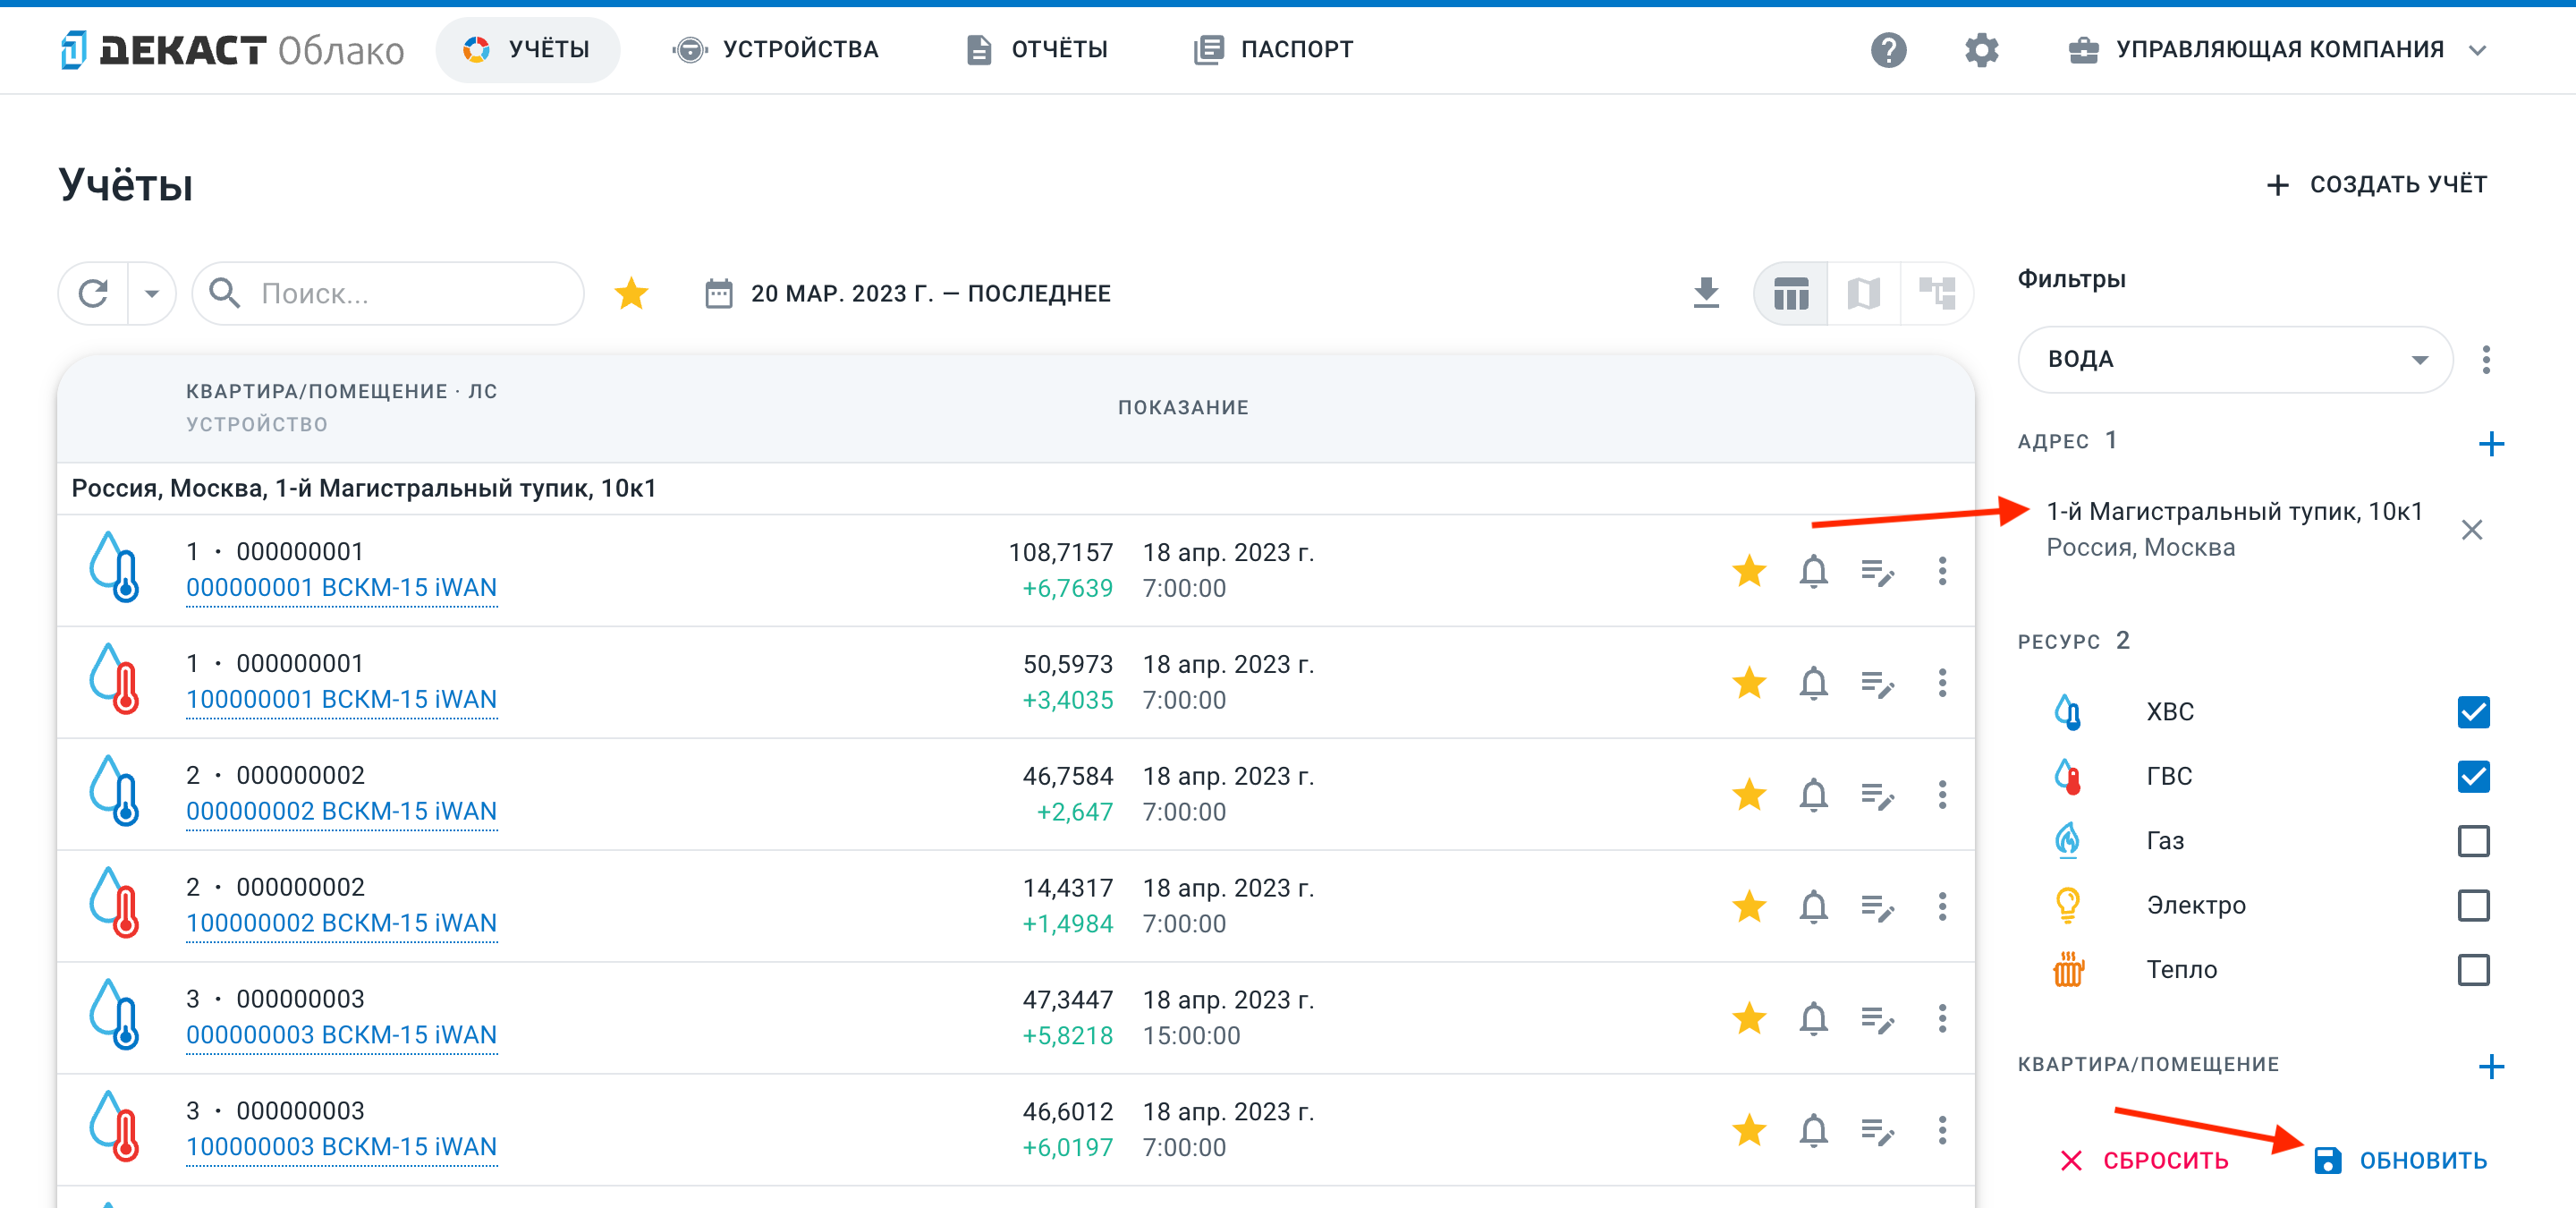Click reading value 14,4317

(x=1067, y=888)
